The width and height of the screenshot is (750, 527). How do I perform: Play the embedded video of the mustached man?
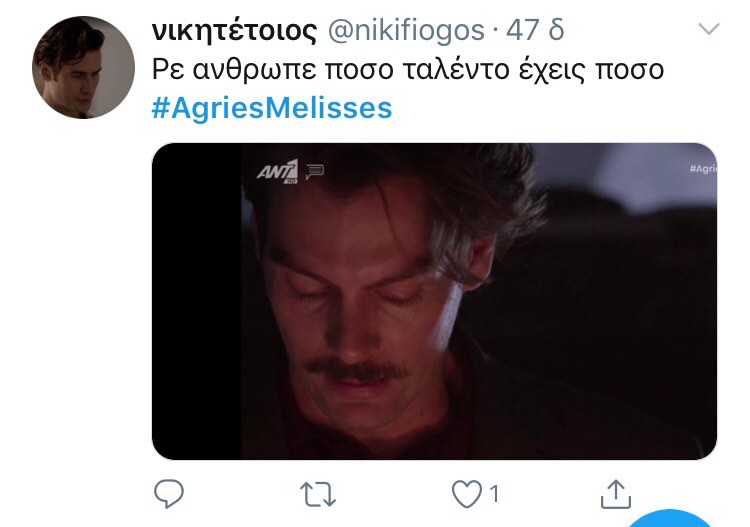click(434, 301)
